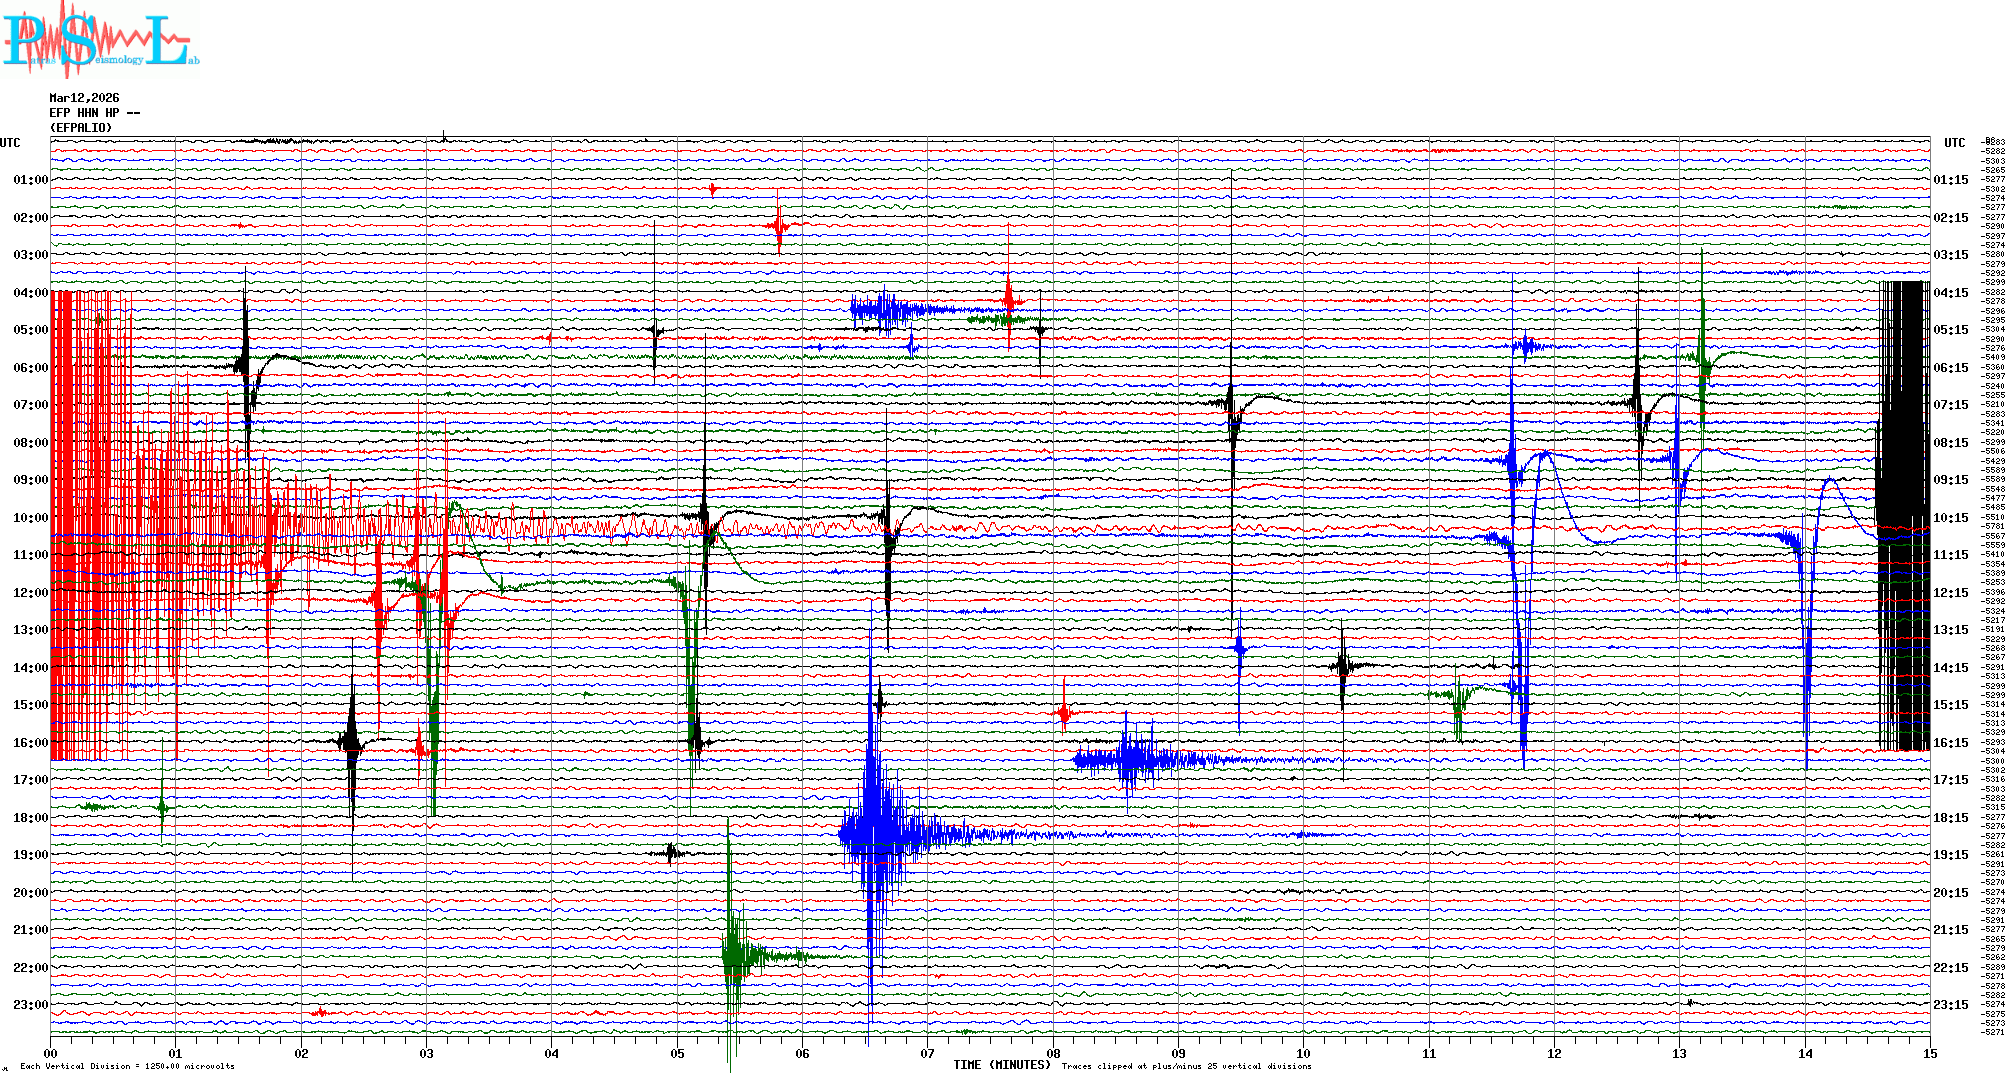The width and height of the screenshot is (2010, 1080).
Task: Click the 16:15 time label on right
Action: 1951,743
